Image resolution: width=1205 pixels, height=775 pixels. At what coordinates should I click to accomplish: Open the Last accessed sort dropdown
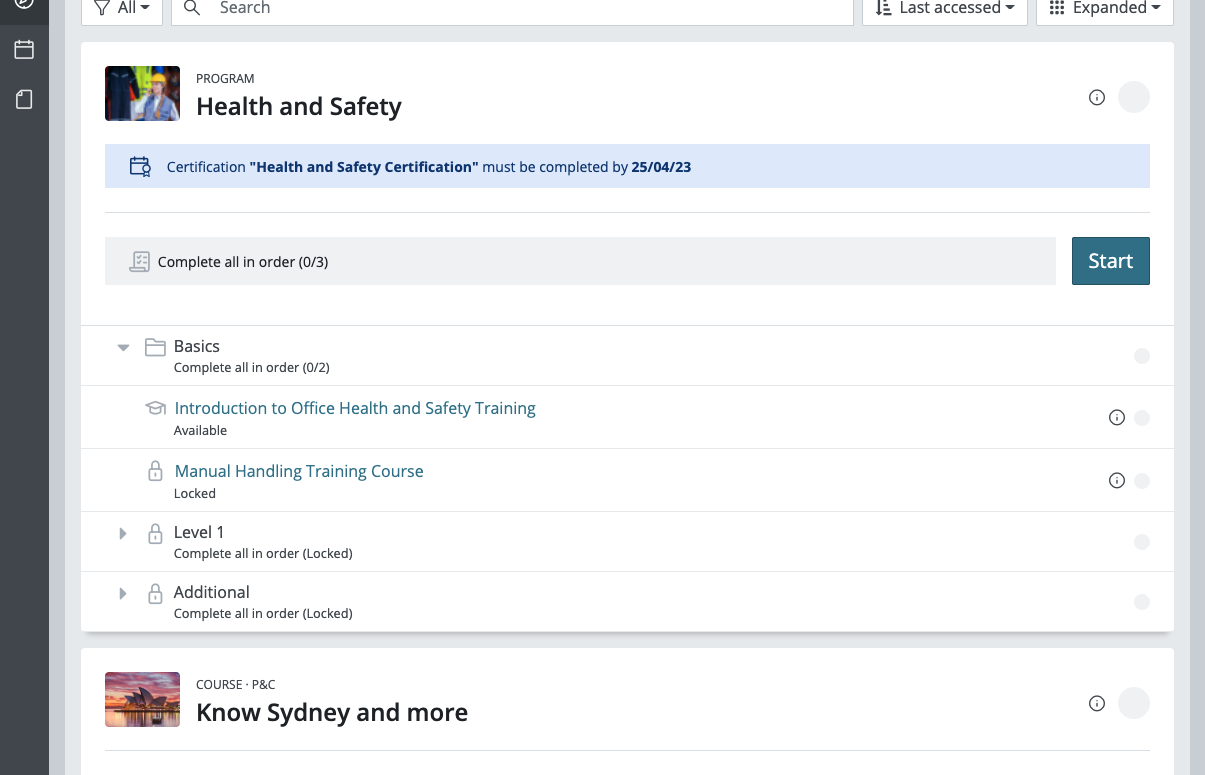[x=944, y=8]
